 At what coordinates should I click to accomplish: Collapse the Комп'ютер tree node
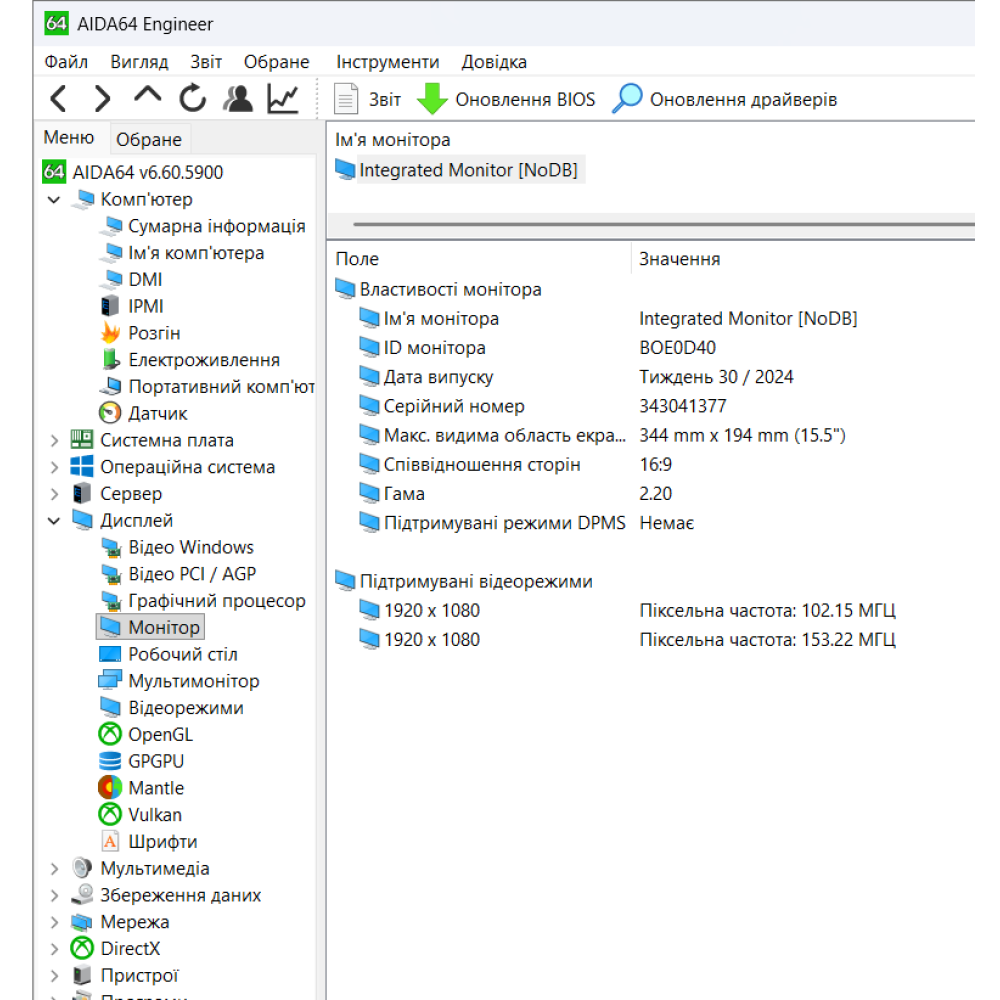(54, 200)
